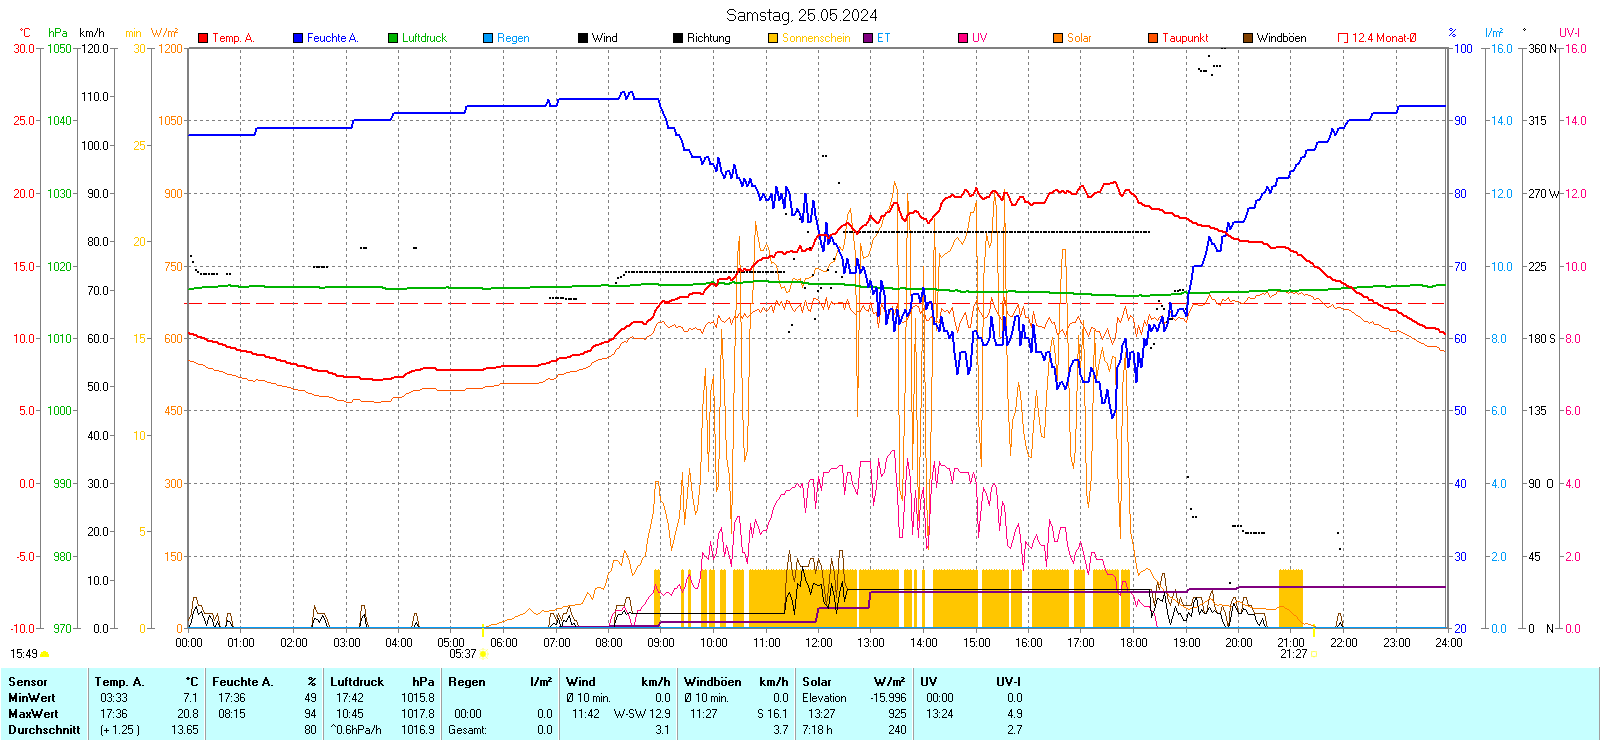Viewport: 1600px width, 740px height.
Task: Click the light-blue Regen legend square
Action: click(x=488, y=38)
